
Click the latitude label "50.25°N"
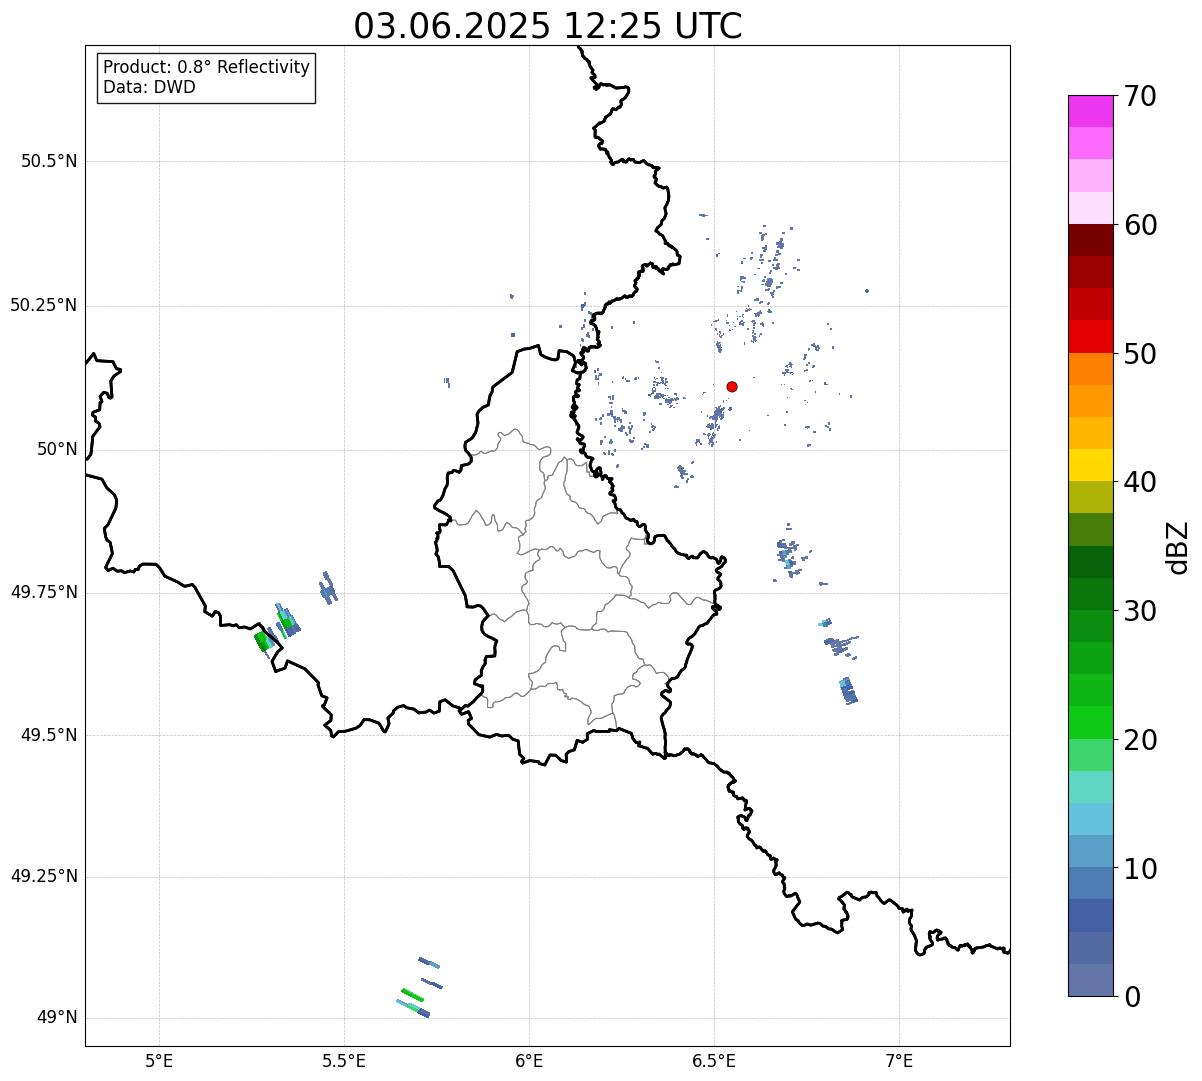43,305
